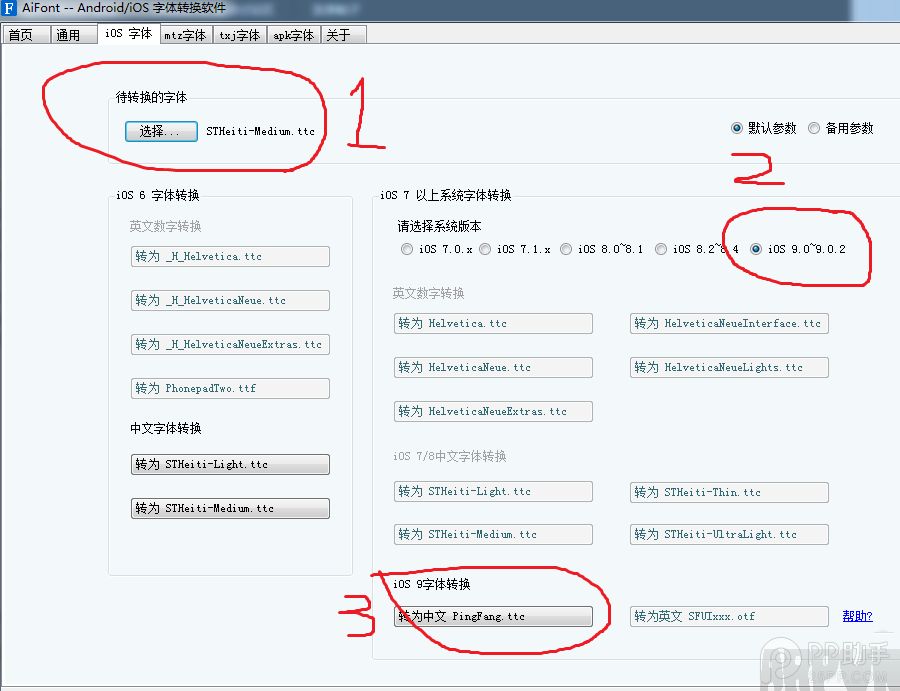The height and width of the screenshot is (691, 900).
Task: Open the txj字体 tab
Action: click(239, 33)
